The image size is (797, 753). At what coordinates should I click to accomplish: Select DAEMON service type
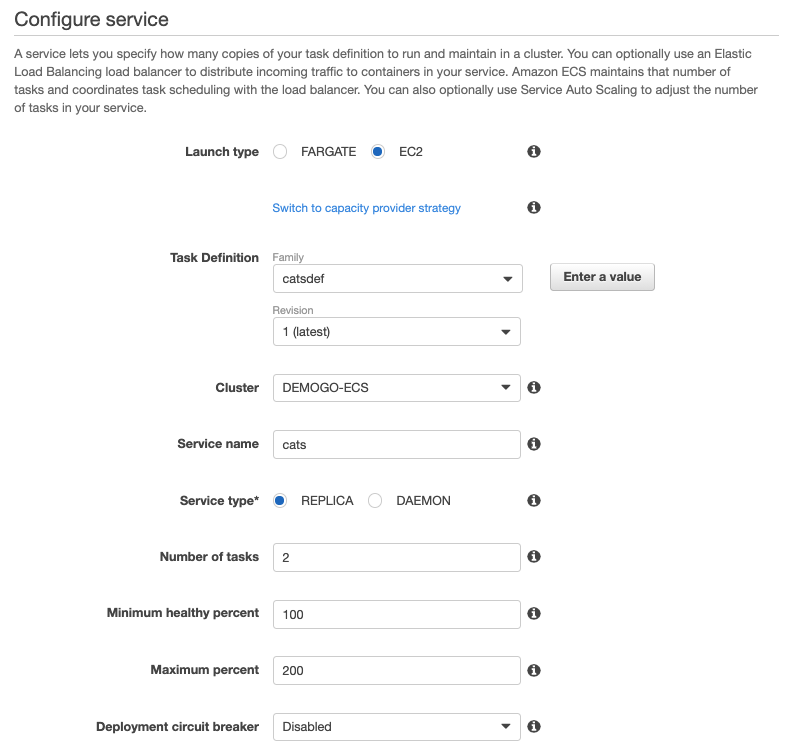(x=375, y=501)
